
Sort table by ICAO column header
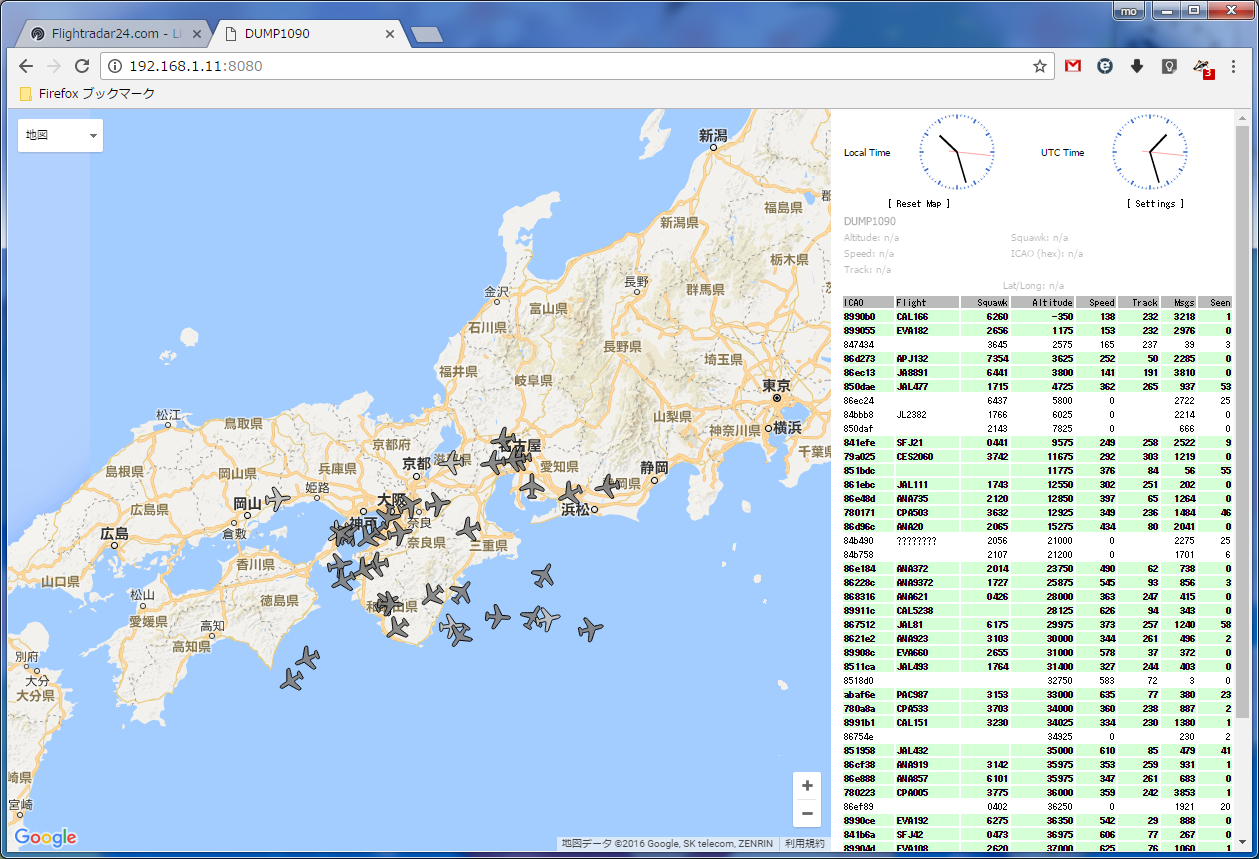868,302
